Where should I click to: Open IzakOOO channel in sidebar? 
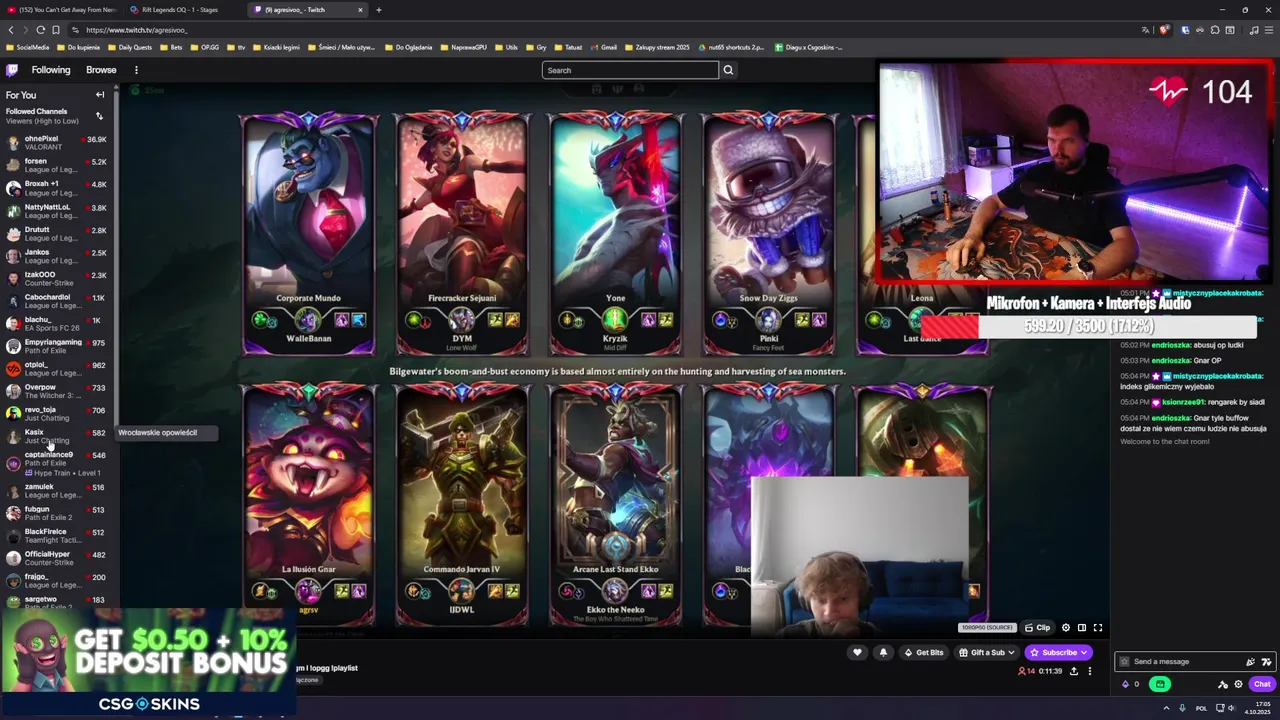click(x=56, y=279)
